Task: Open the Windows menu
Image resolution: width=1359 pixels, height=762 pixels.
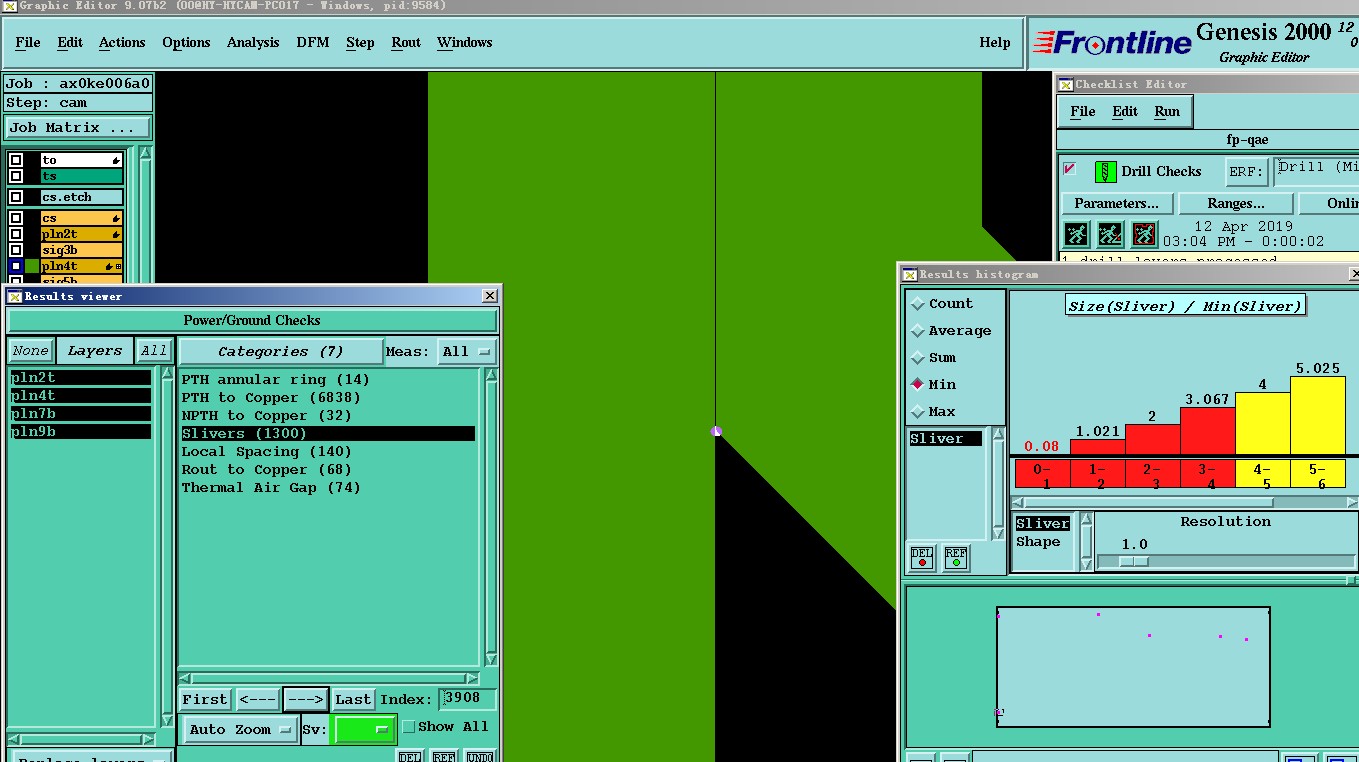Action: point(465,42)
